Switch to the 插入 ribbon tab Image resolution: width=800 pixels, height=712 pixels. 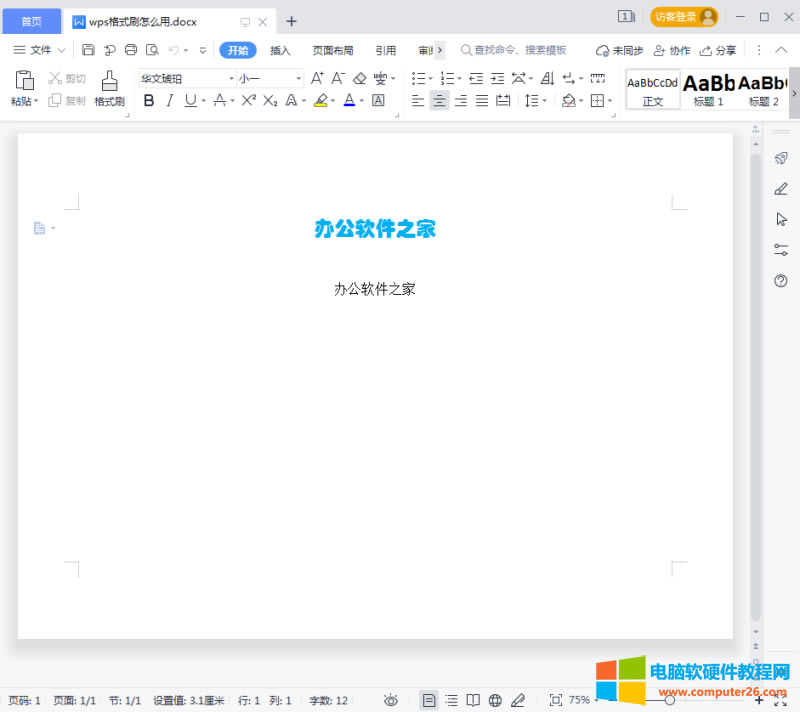coord(280,50)
